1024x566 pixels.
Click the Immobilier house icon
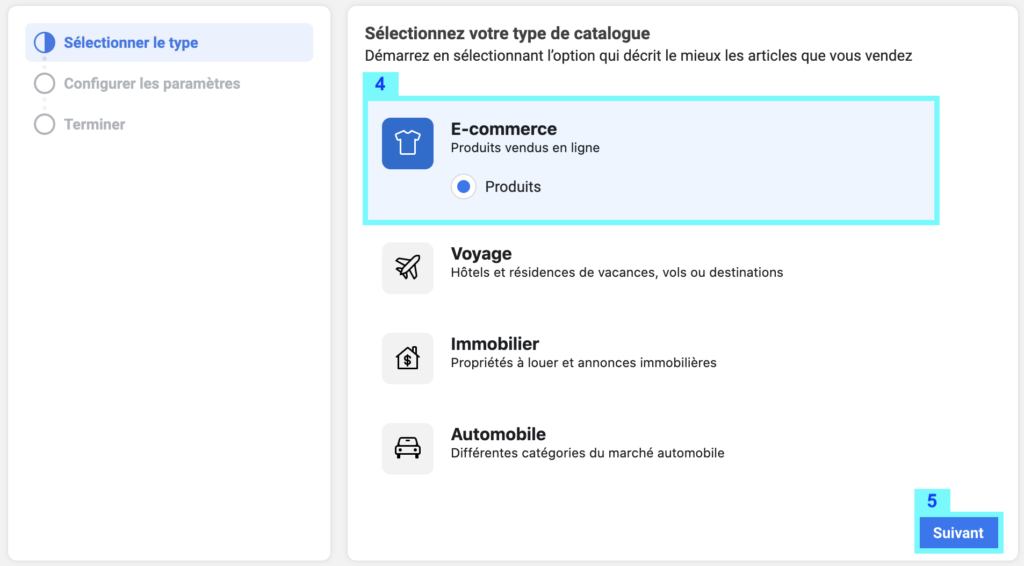(x=408, y=358)
